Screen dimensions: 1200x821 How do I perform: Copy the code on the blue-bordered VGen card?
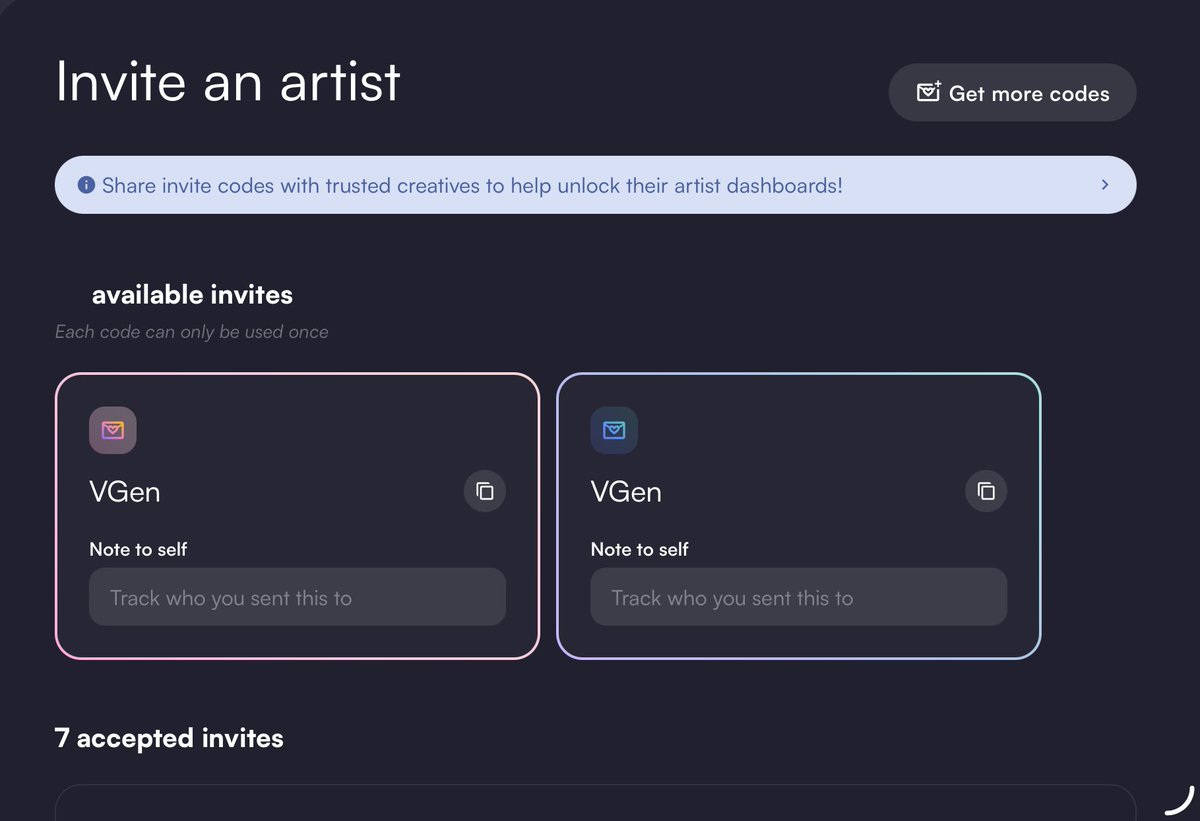click(986, 491)
